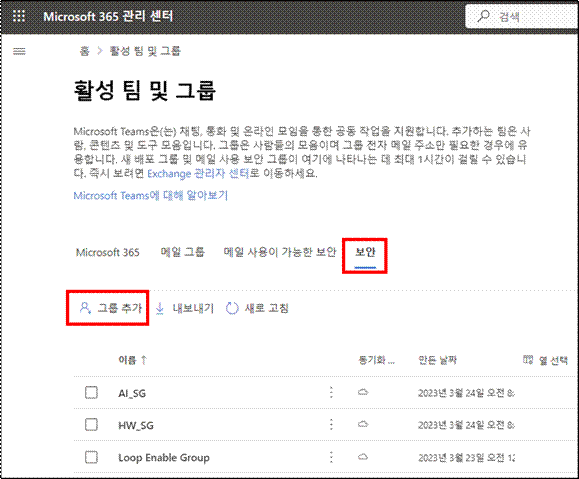
Task: Click the 동기화 column header
Action: pos(377,360)
